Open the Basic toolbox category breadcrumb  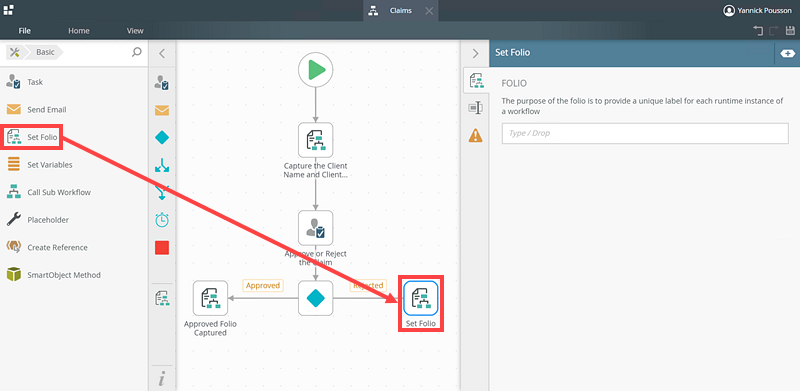pyautogui.click(x=45, y=52)
